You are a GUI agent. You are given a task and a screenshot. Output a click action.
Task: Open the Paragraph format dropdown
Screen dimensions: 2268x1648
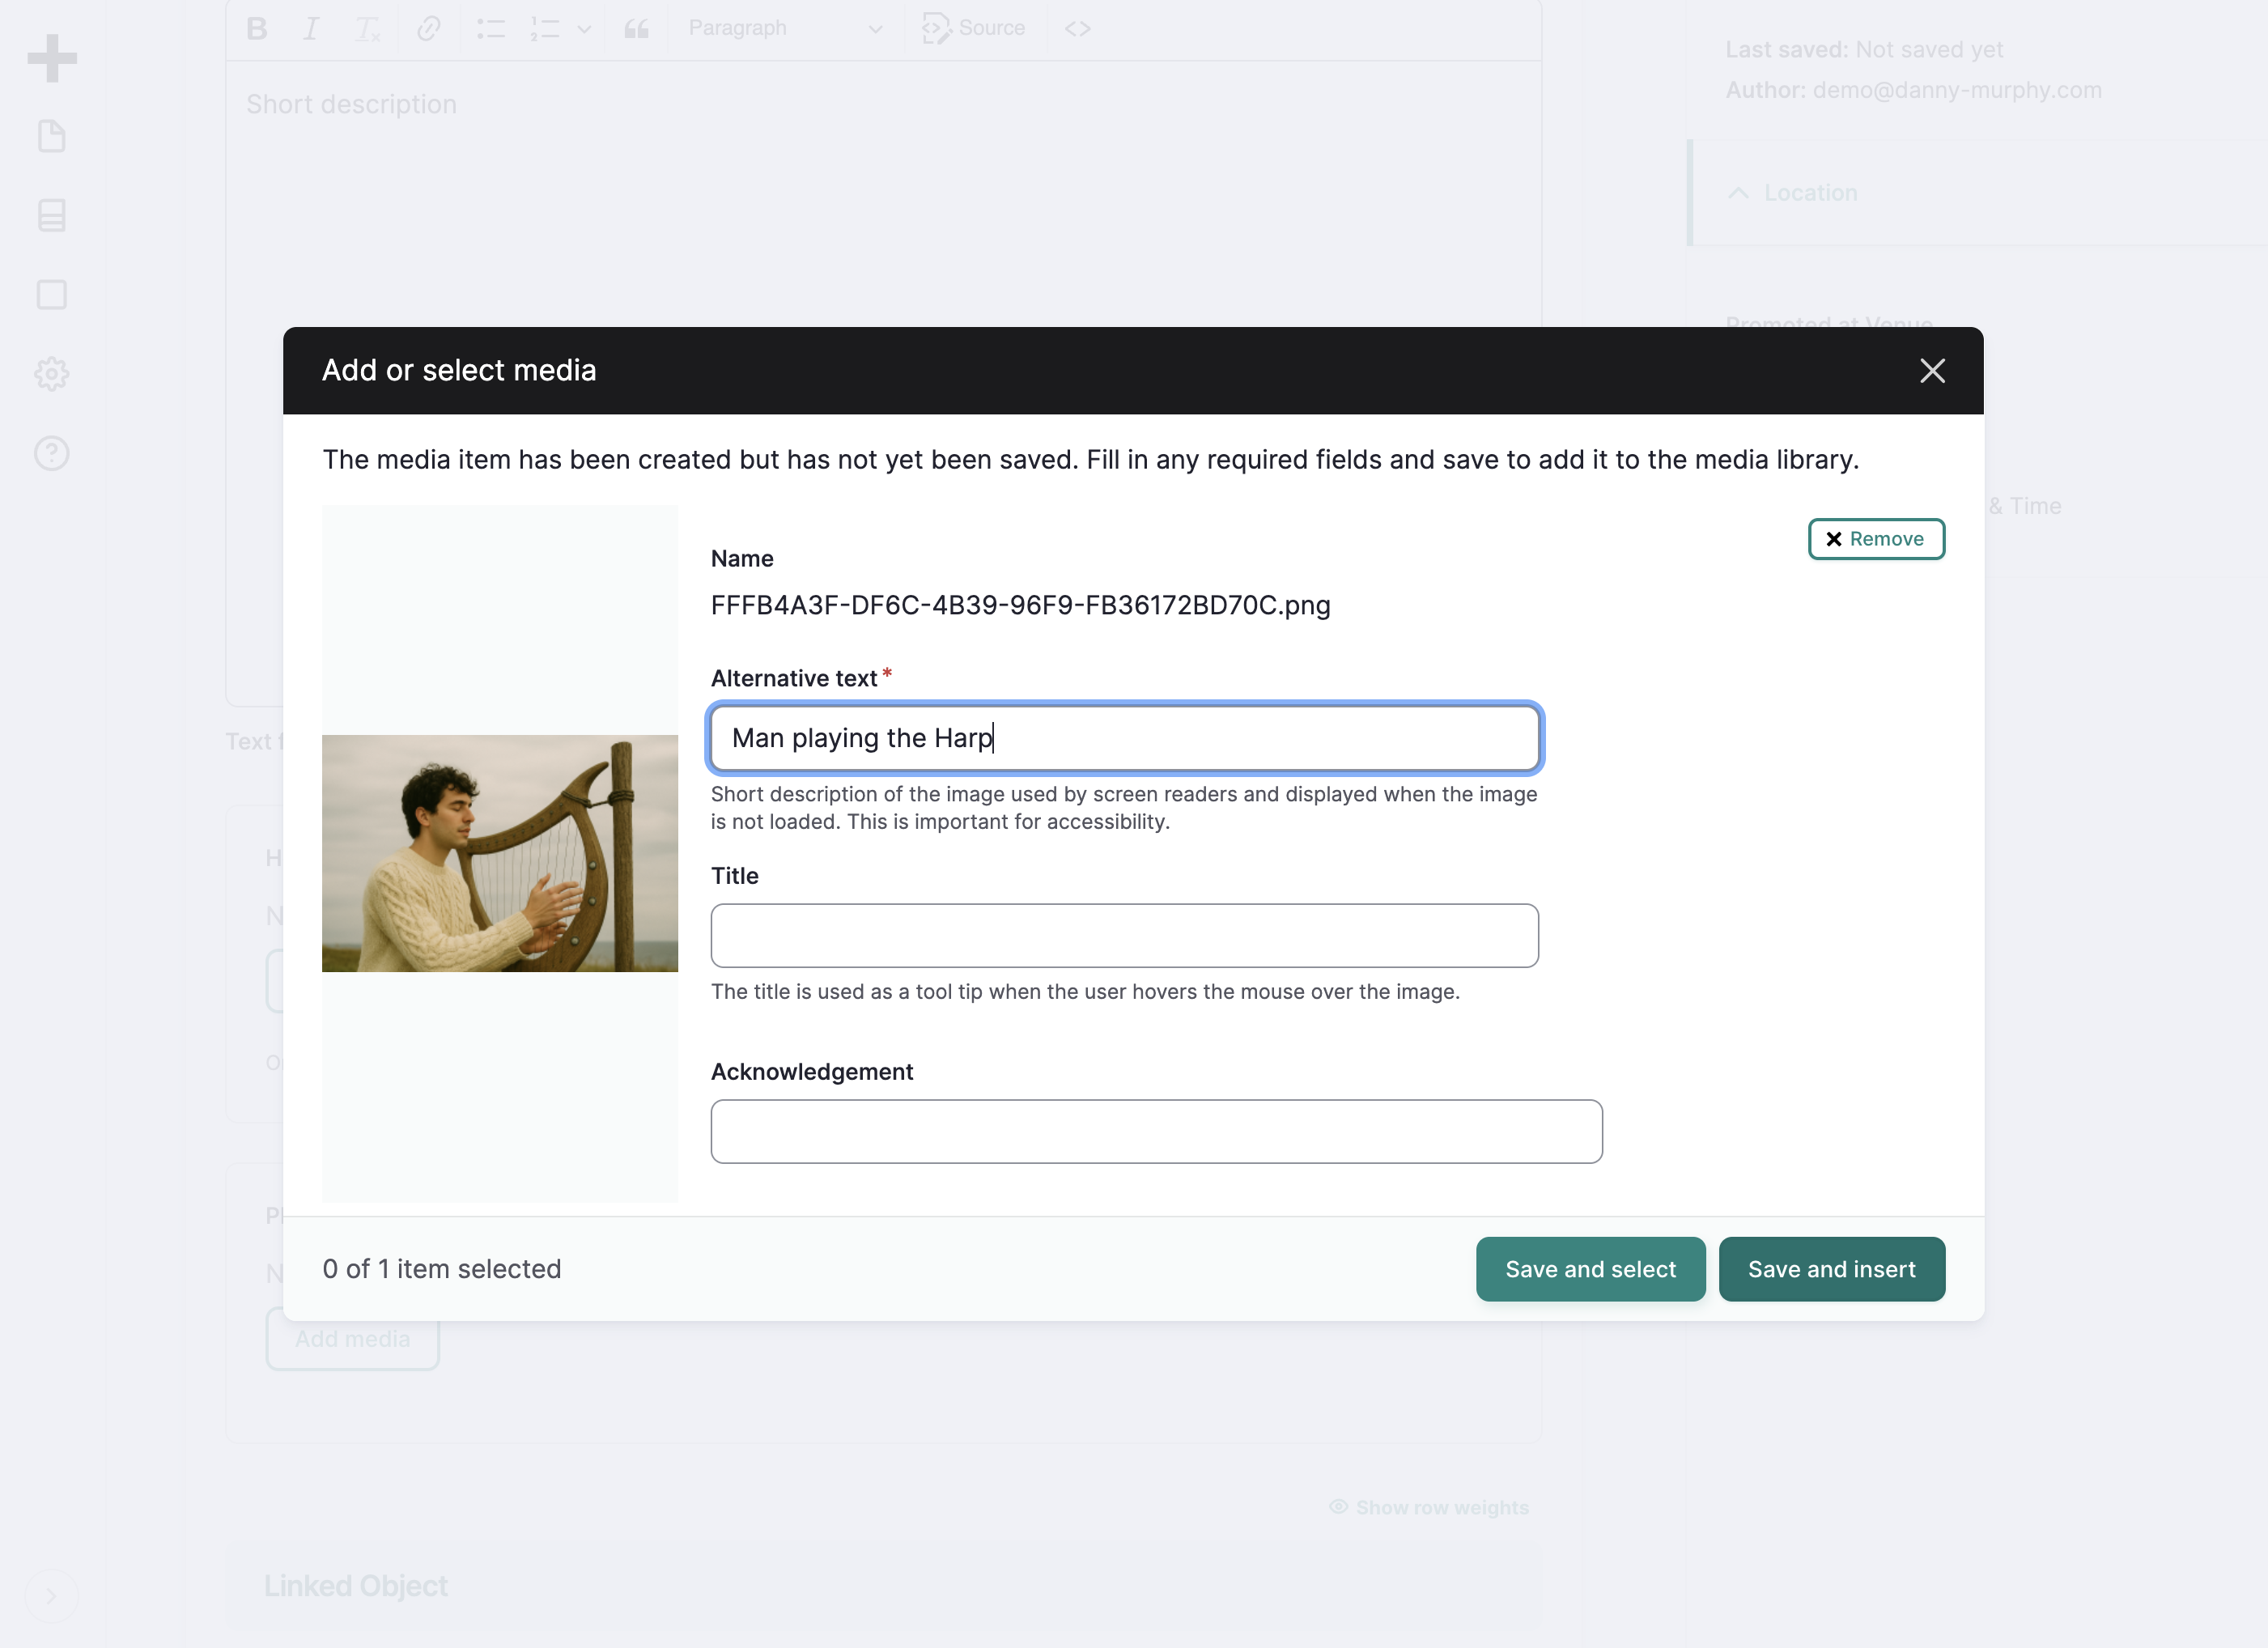coord(785,29)
